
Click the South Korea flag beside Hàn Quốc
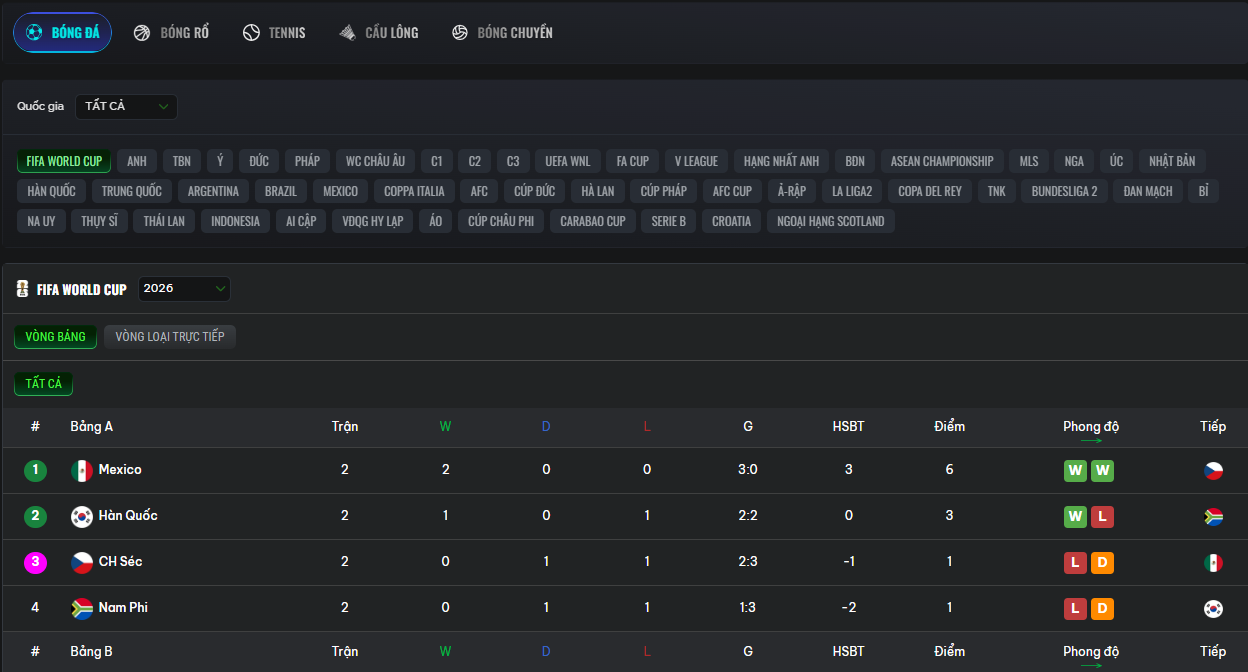click(82, 516)
